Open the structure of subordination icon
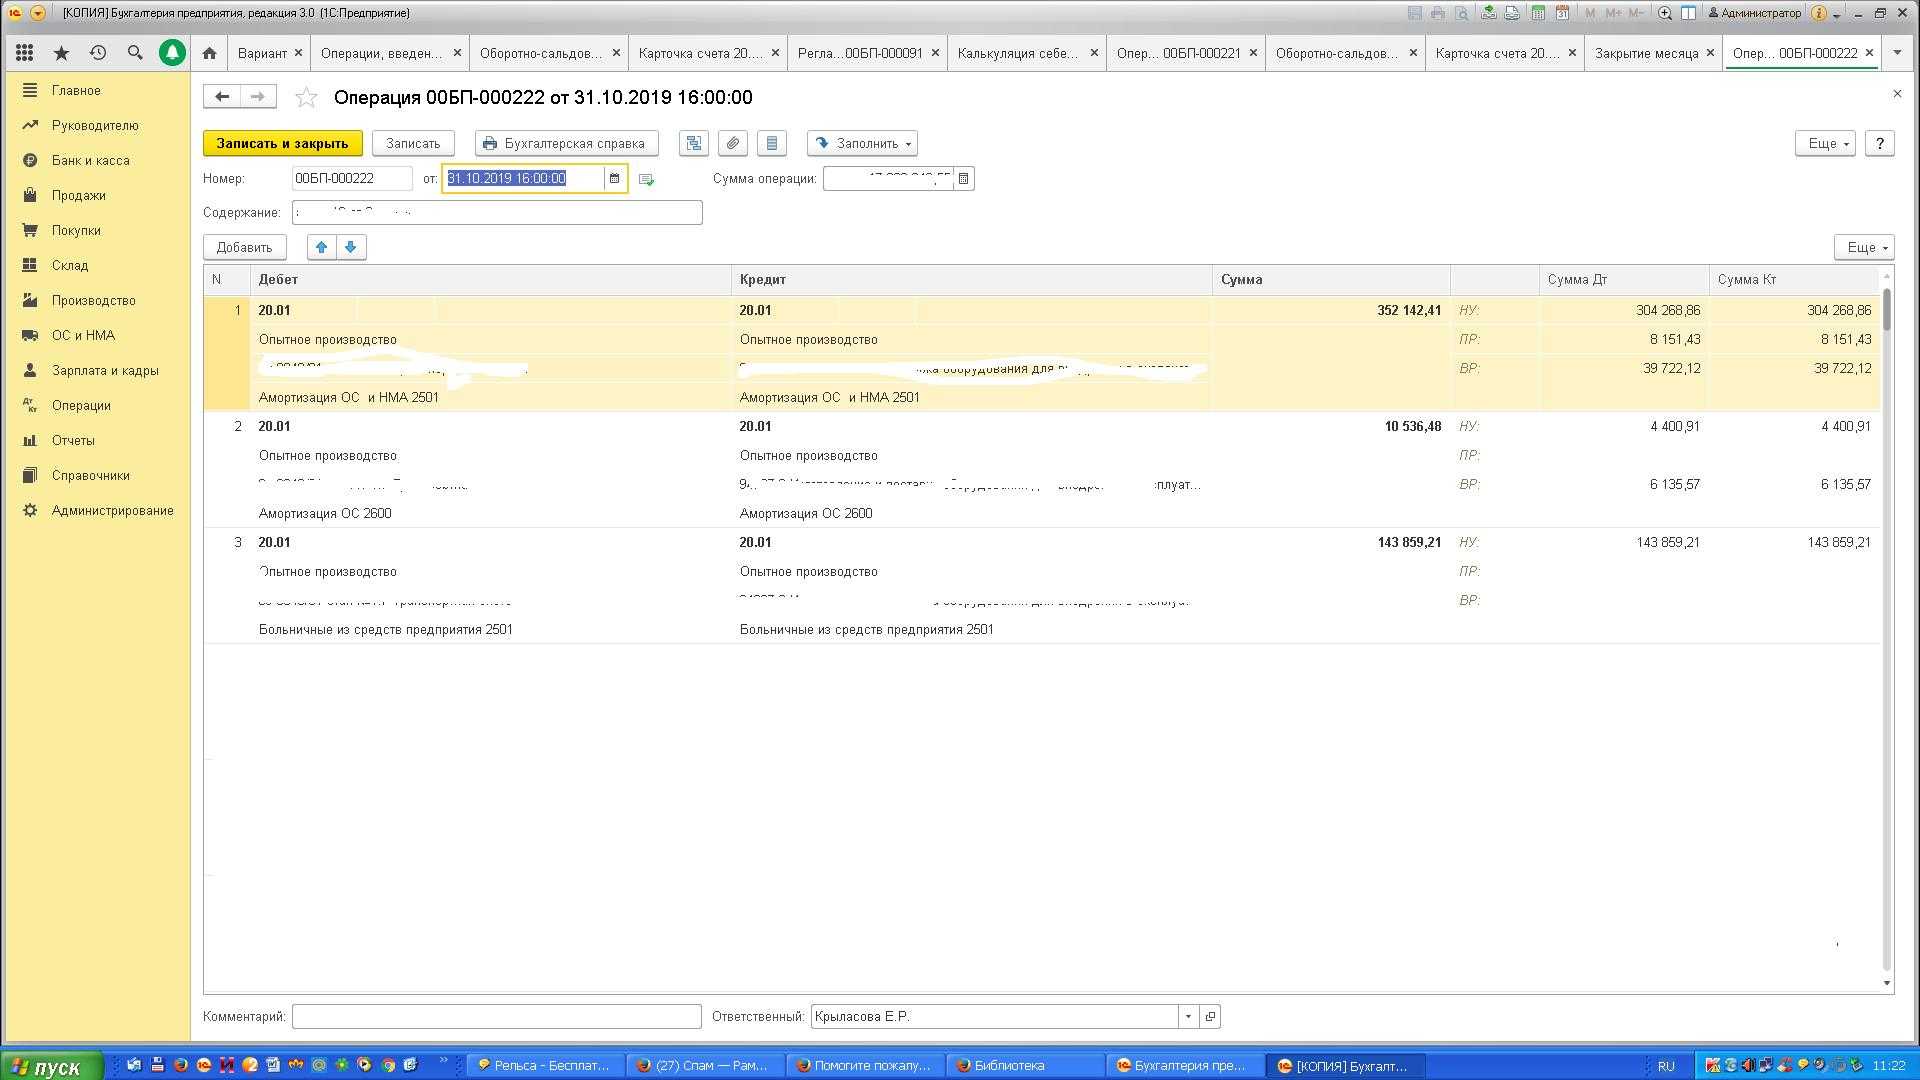The height and width of the screenshot is (1080, 1920). pos(693,143)
